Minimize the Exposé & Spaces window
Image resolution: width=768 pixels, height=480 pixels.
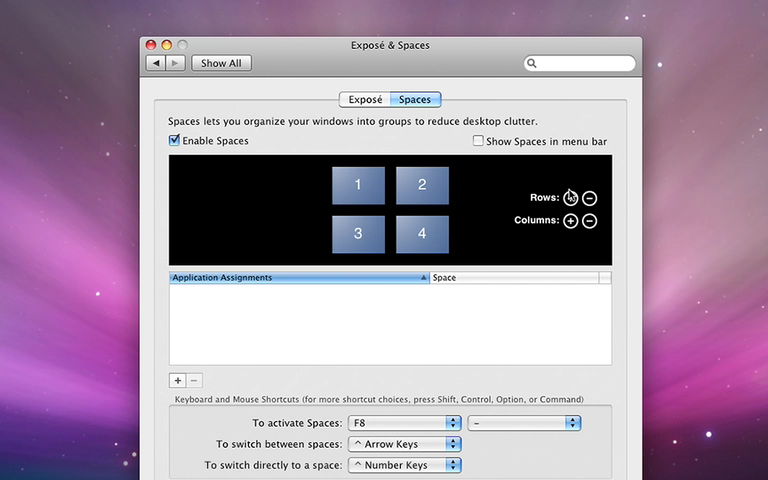point(167,45)
